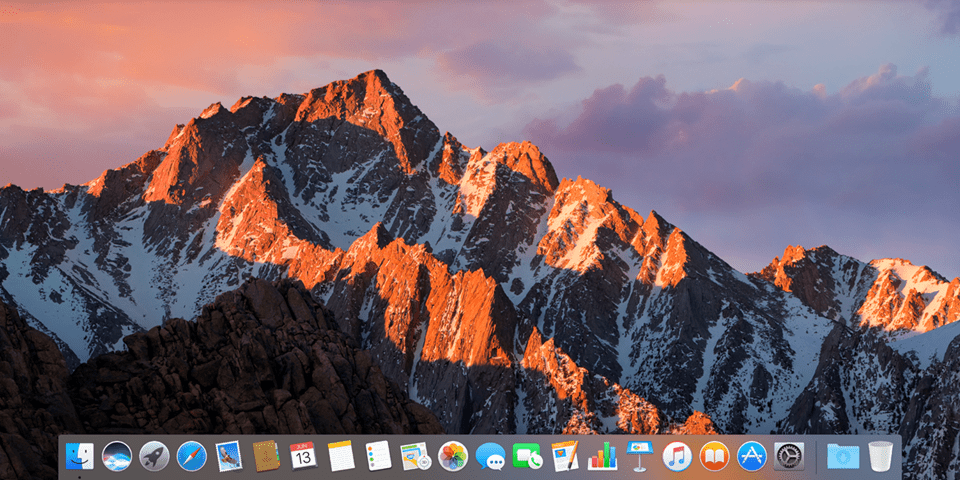960x480 pixels.
Task: Open iBooks orange book icon
Action: pyautogui.click(x=714, y=456)
